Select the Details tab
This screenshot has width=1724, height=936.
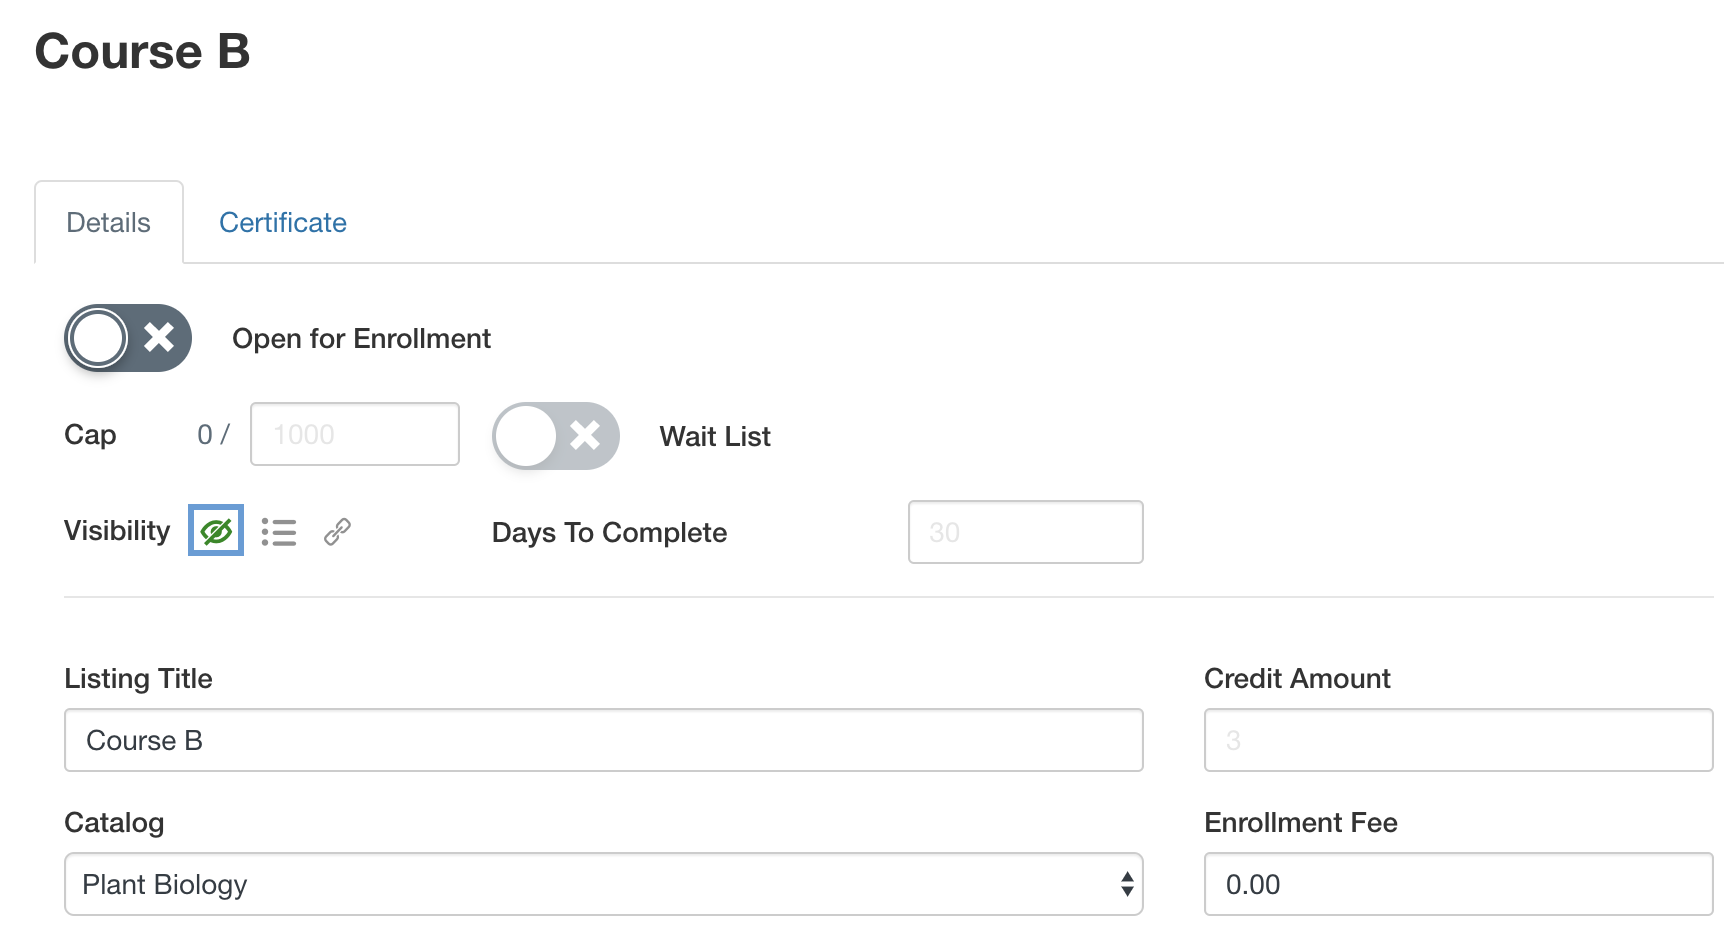[x=109, y=222]
